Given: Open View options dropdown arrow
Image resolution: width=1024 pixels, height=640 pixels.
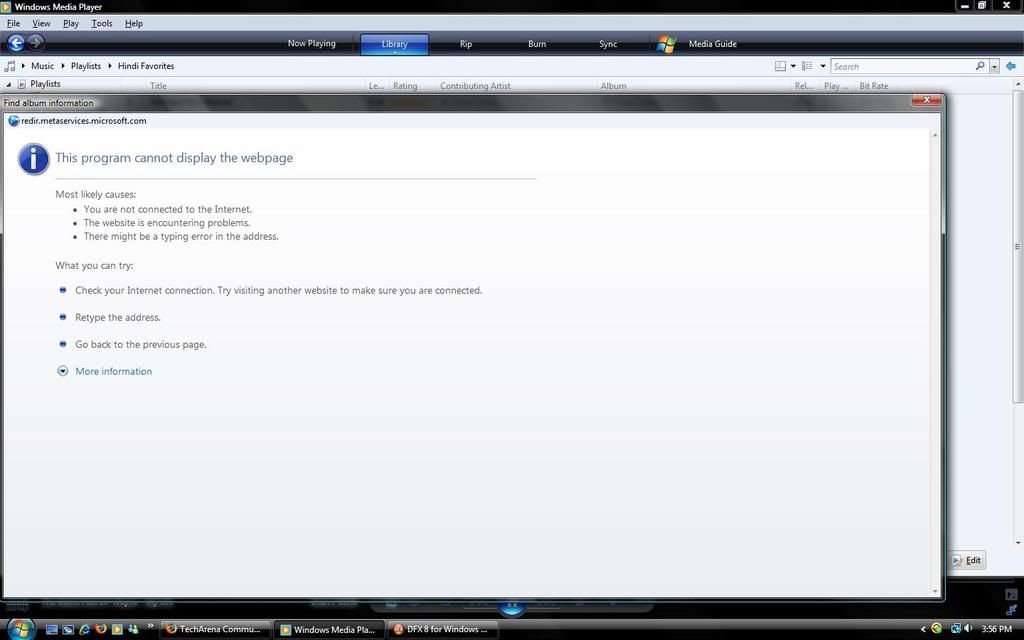Looking at the screenshot, I should [823, 66].
